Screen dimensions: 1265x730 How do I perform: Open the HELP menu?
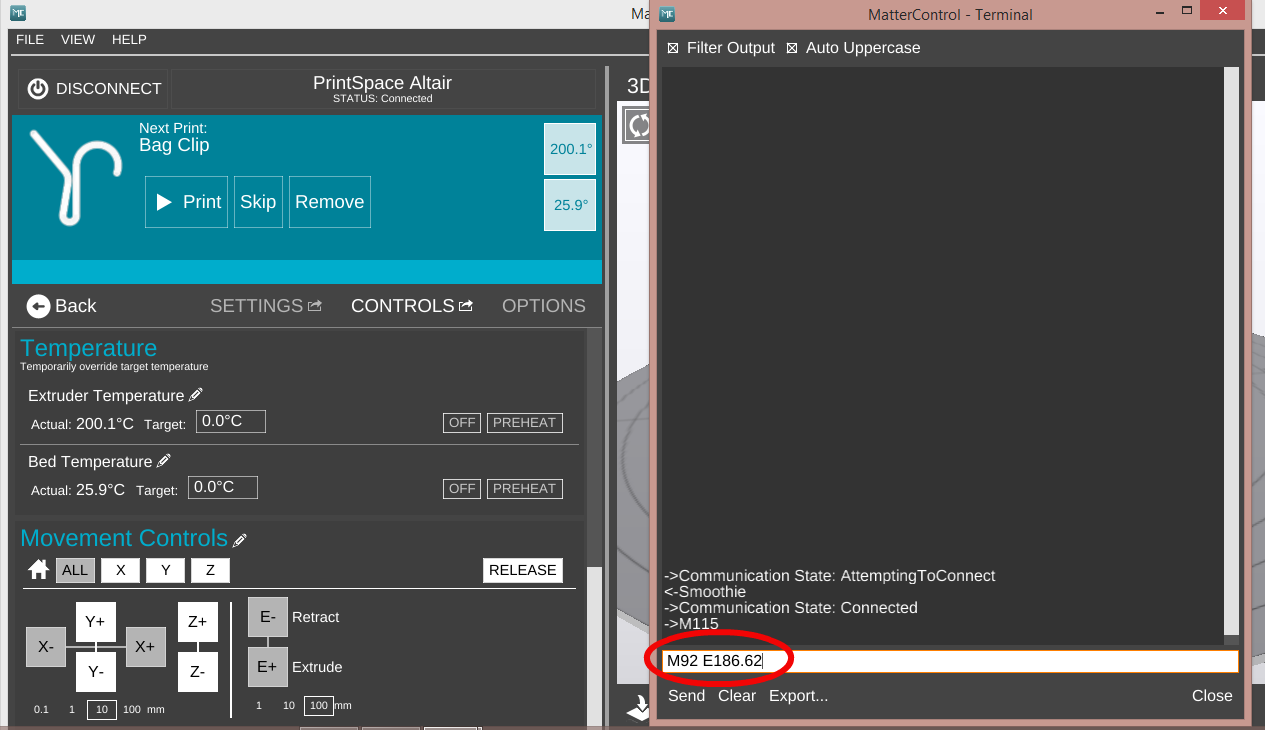tap(129, 40)
